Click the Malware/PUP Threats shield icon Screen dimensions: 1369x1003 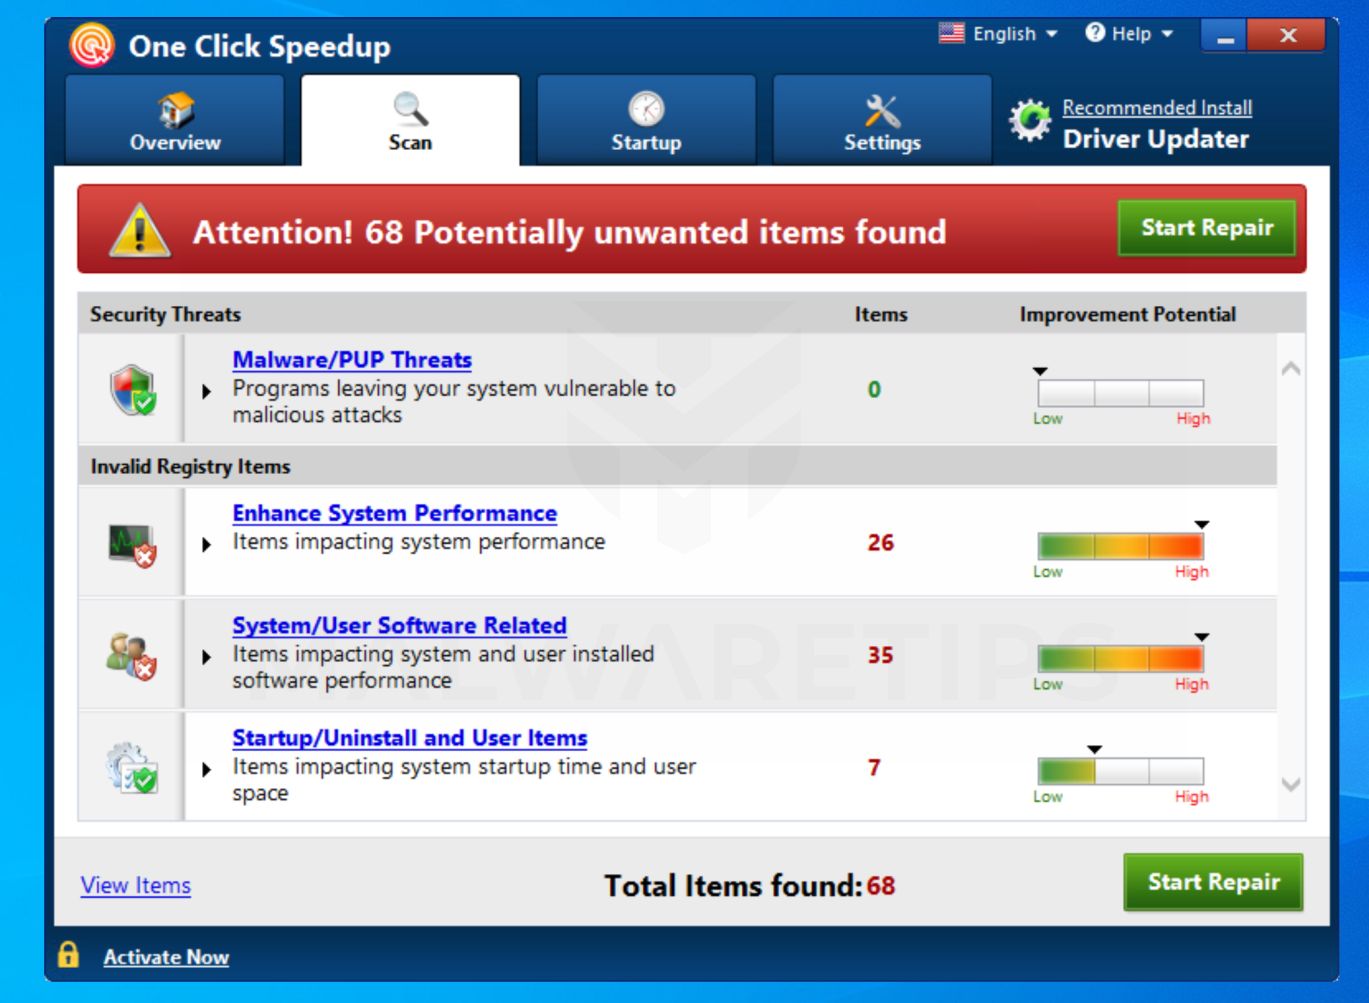(132, 389)
